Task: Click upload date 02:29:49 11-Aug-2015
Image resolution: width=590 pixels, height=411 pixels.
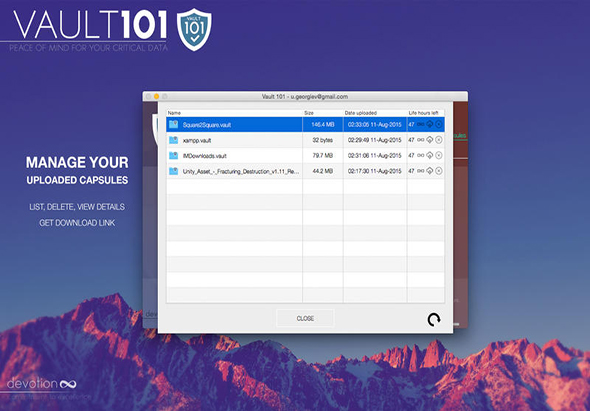Action: (x=374, y=140)
